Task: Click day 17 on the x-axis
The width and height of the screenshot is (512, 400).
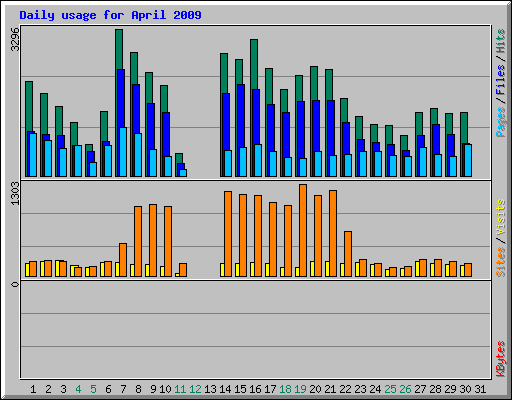Action: pyautogui.click(x=270, y=389)
